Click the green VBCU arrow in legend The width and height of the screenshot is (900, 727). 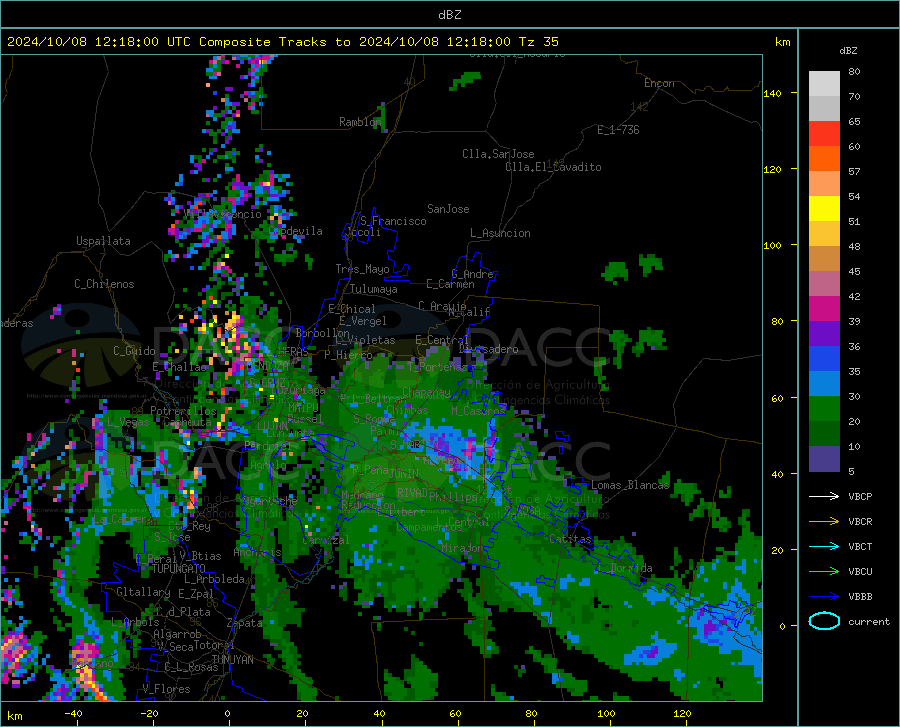pyautogui.click(x=824, y=572)
